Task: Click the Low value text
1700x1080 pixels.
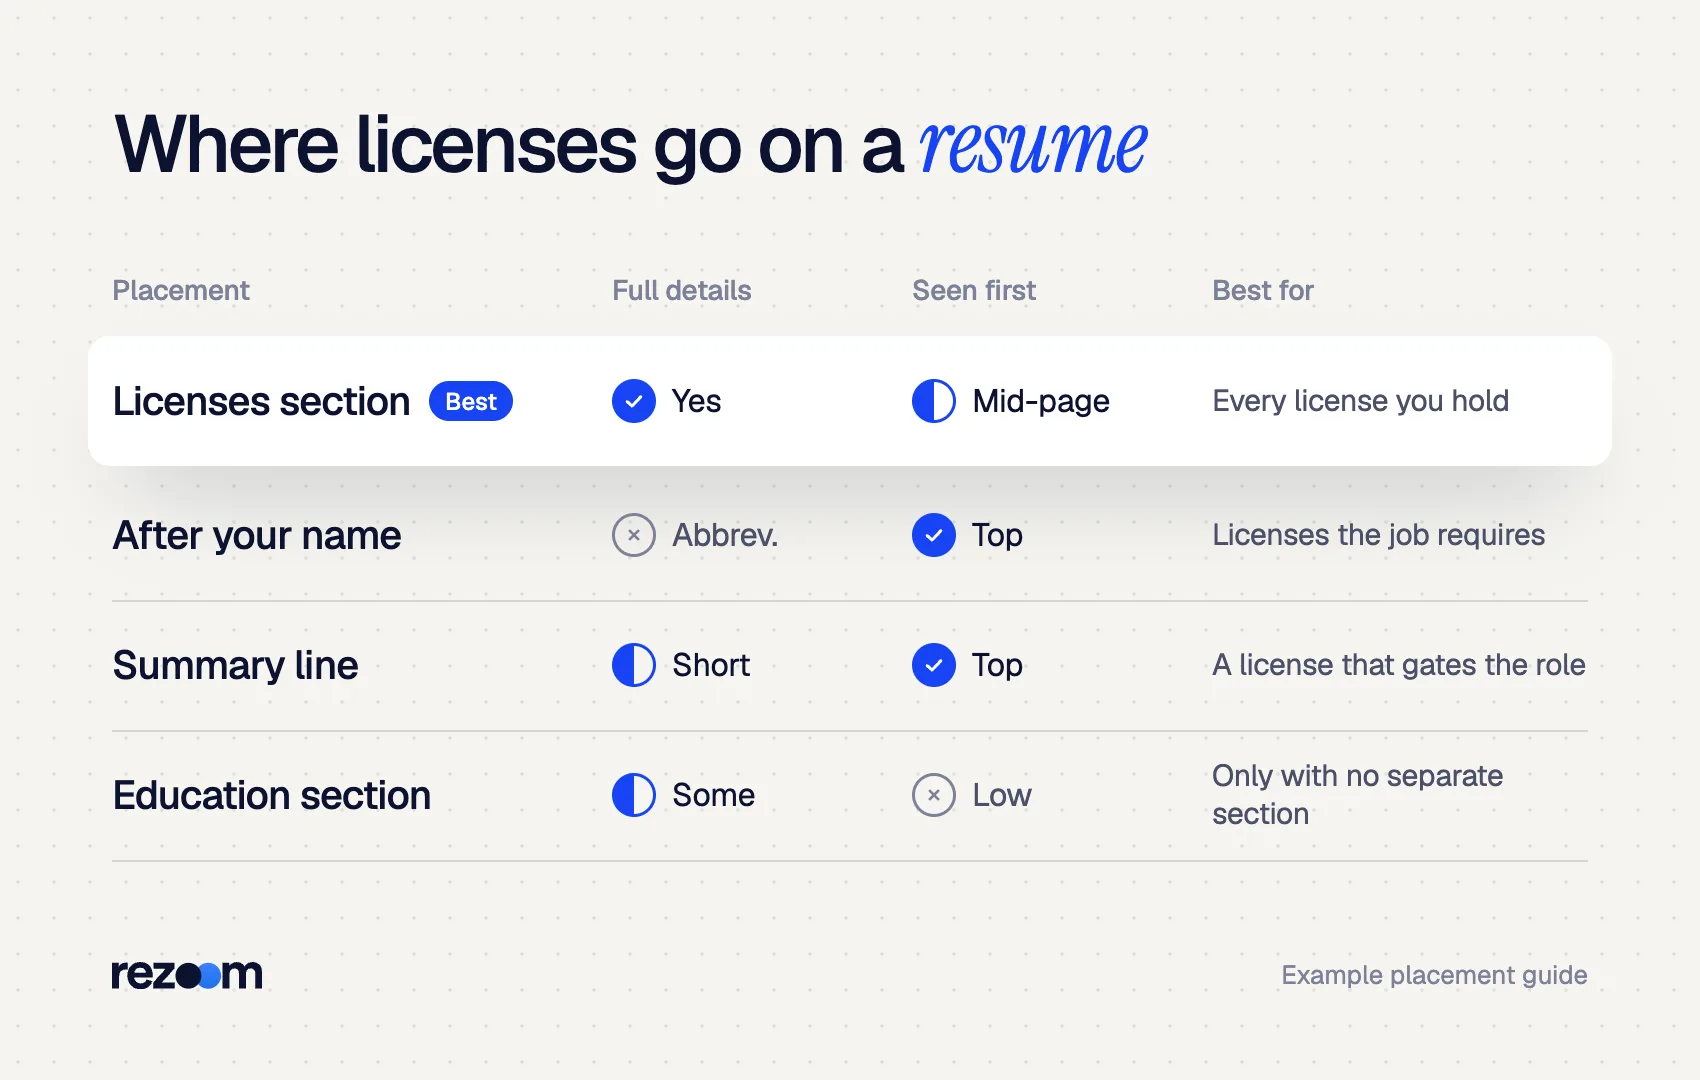Action: click(1002, 795)
